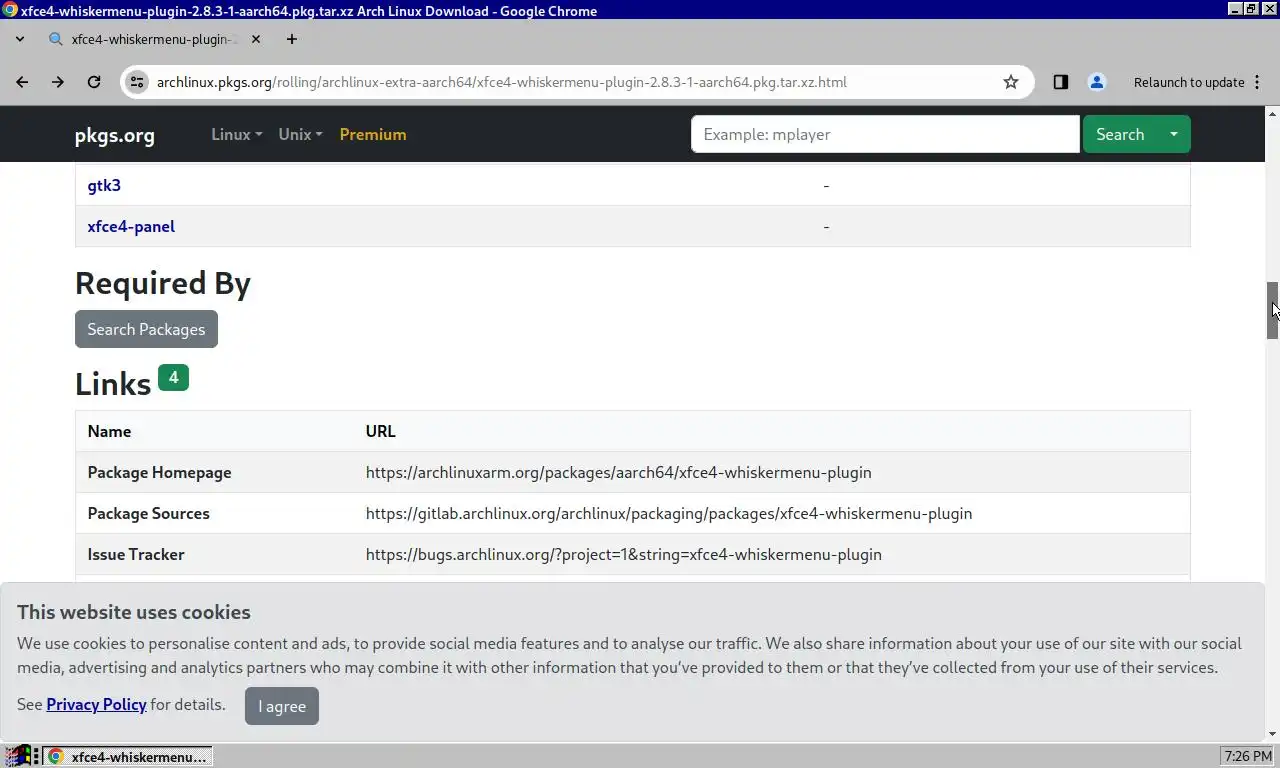This screenshot has height=768, width=1280.
Task: Open the gtk3 dependency link
Action: 104,185
